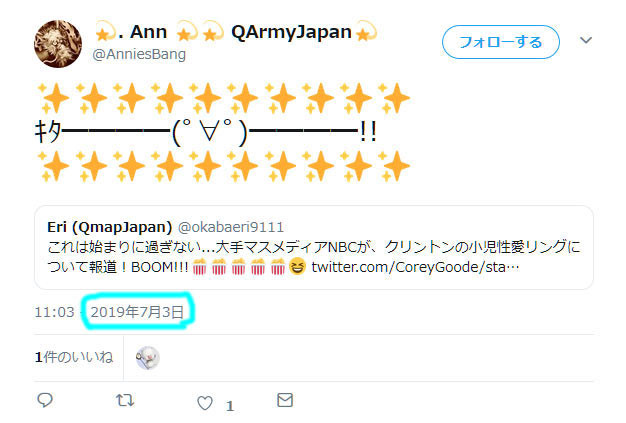Open the quoted tweet by Eri (QmapJapan)

point(314,247)
